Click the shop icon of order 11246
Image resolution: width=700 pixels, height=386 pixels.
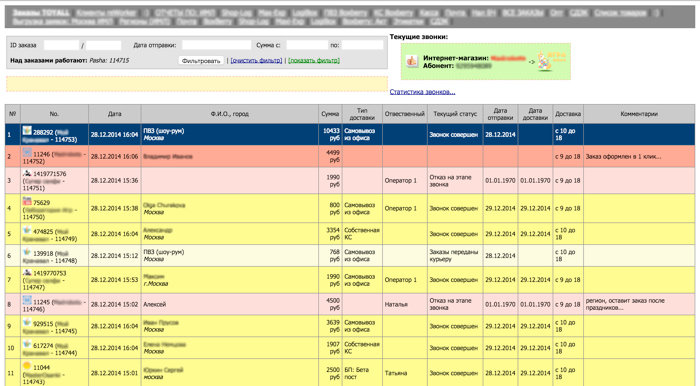27,153
